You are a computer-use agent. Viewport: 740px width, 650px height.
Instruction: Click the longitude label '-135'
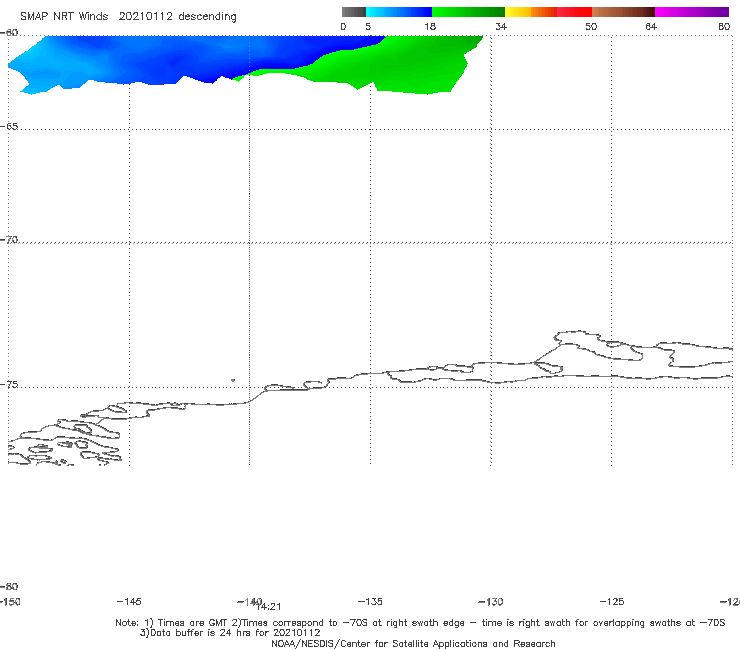[370, 601]
